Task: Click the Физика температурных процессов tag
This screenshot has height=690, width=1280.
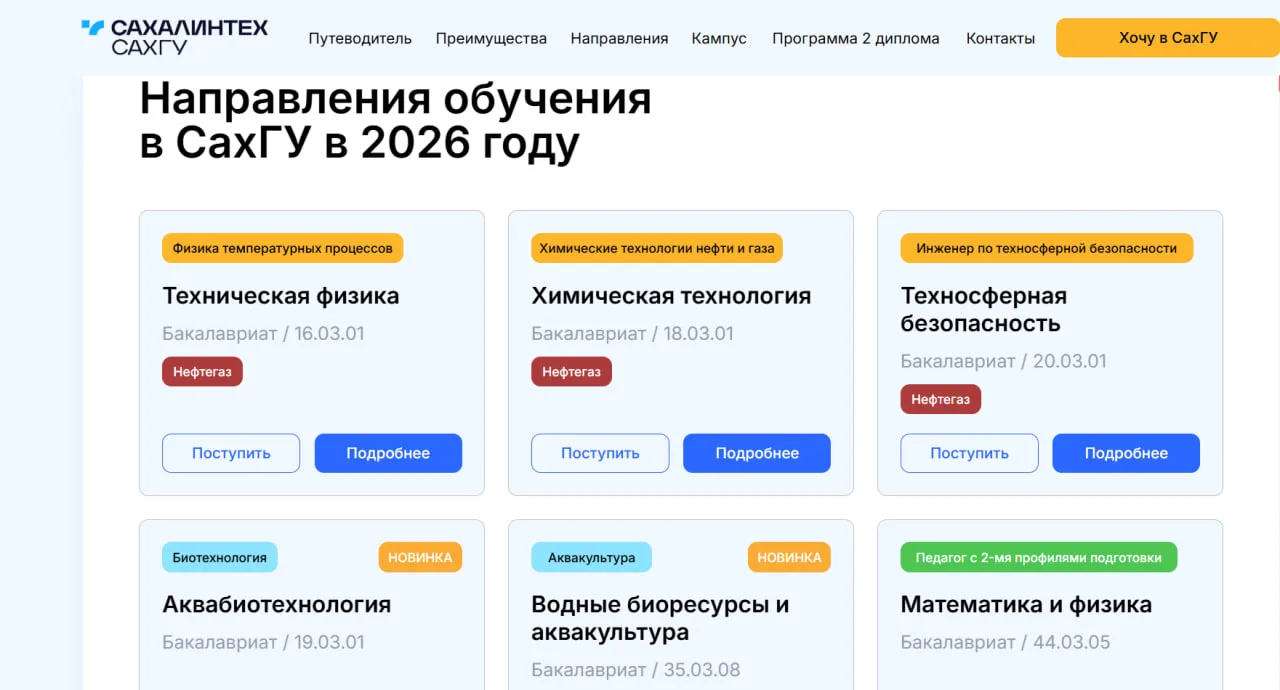Action: coord(282,248)
